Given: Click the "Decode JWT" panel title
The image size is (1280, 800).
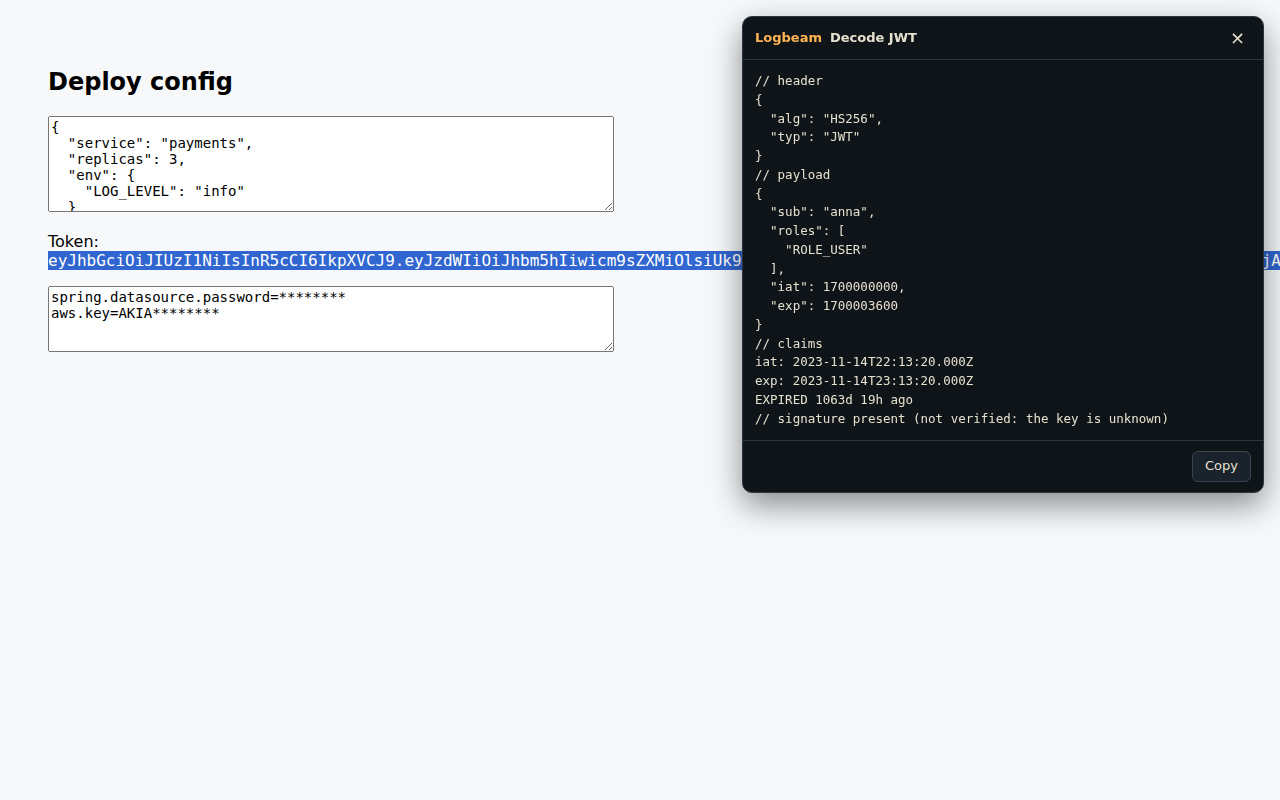Looking at the screenshot, I should pyautogui.click(x=873, y=38).
